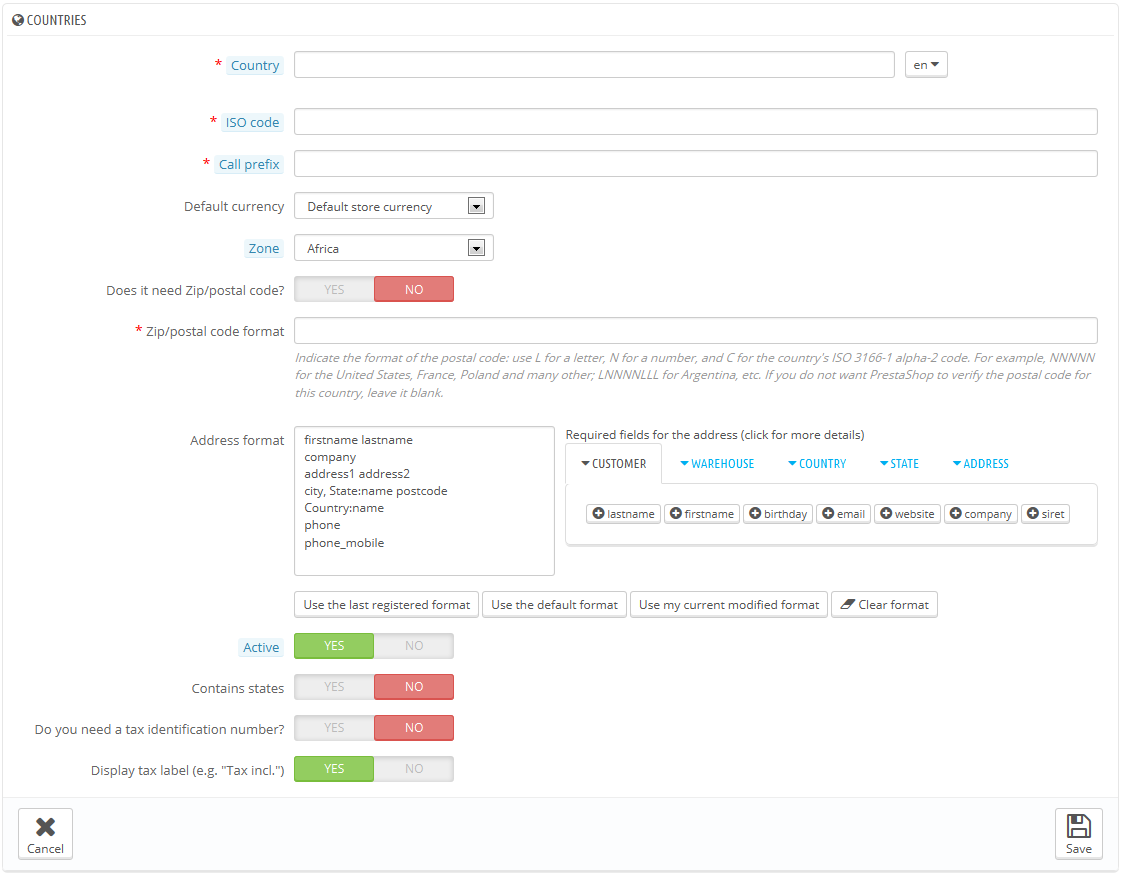The height and width of the screenshot is (879, 1124).
Task: Click plus icon on birthday field tag
Action: pyautogui.click(x=755, y=513)
